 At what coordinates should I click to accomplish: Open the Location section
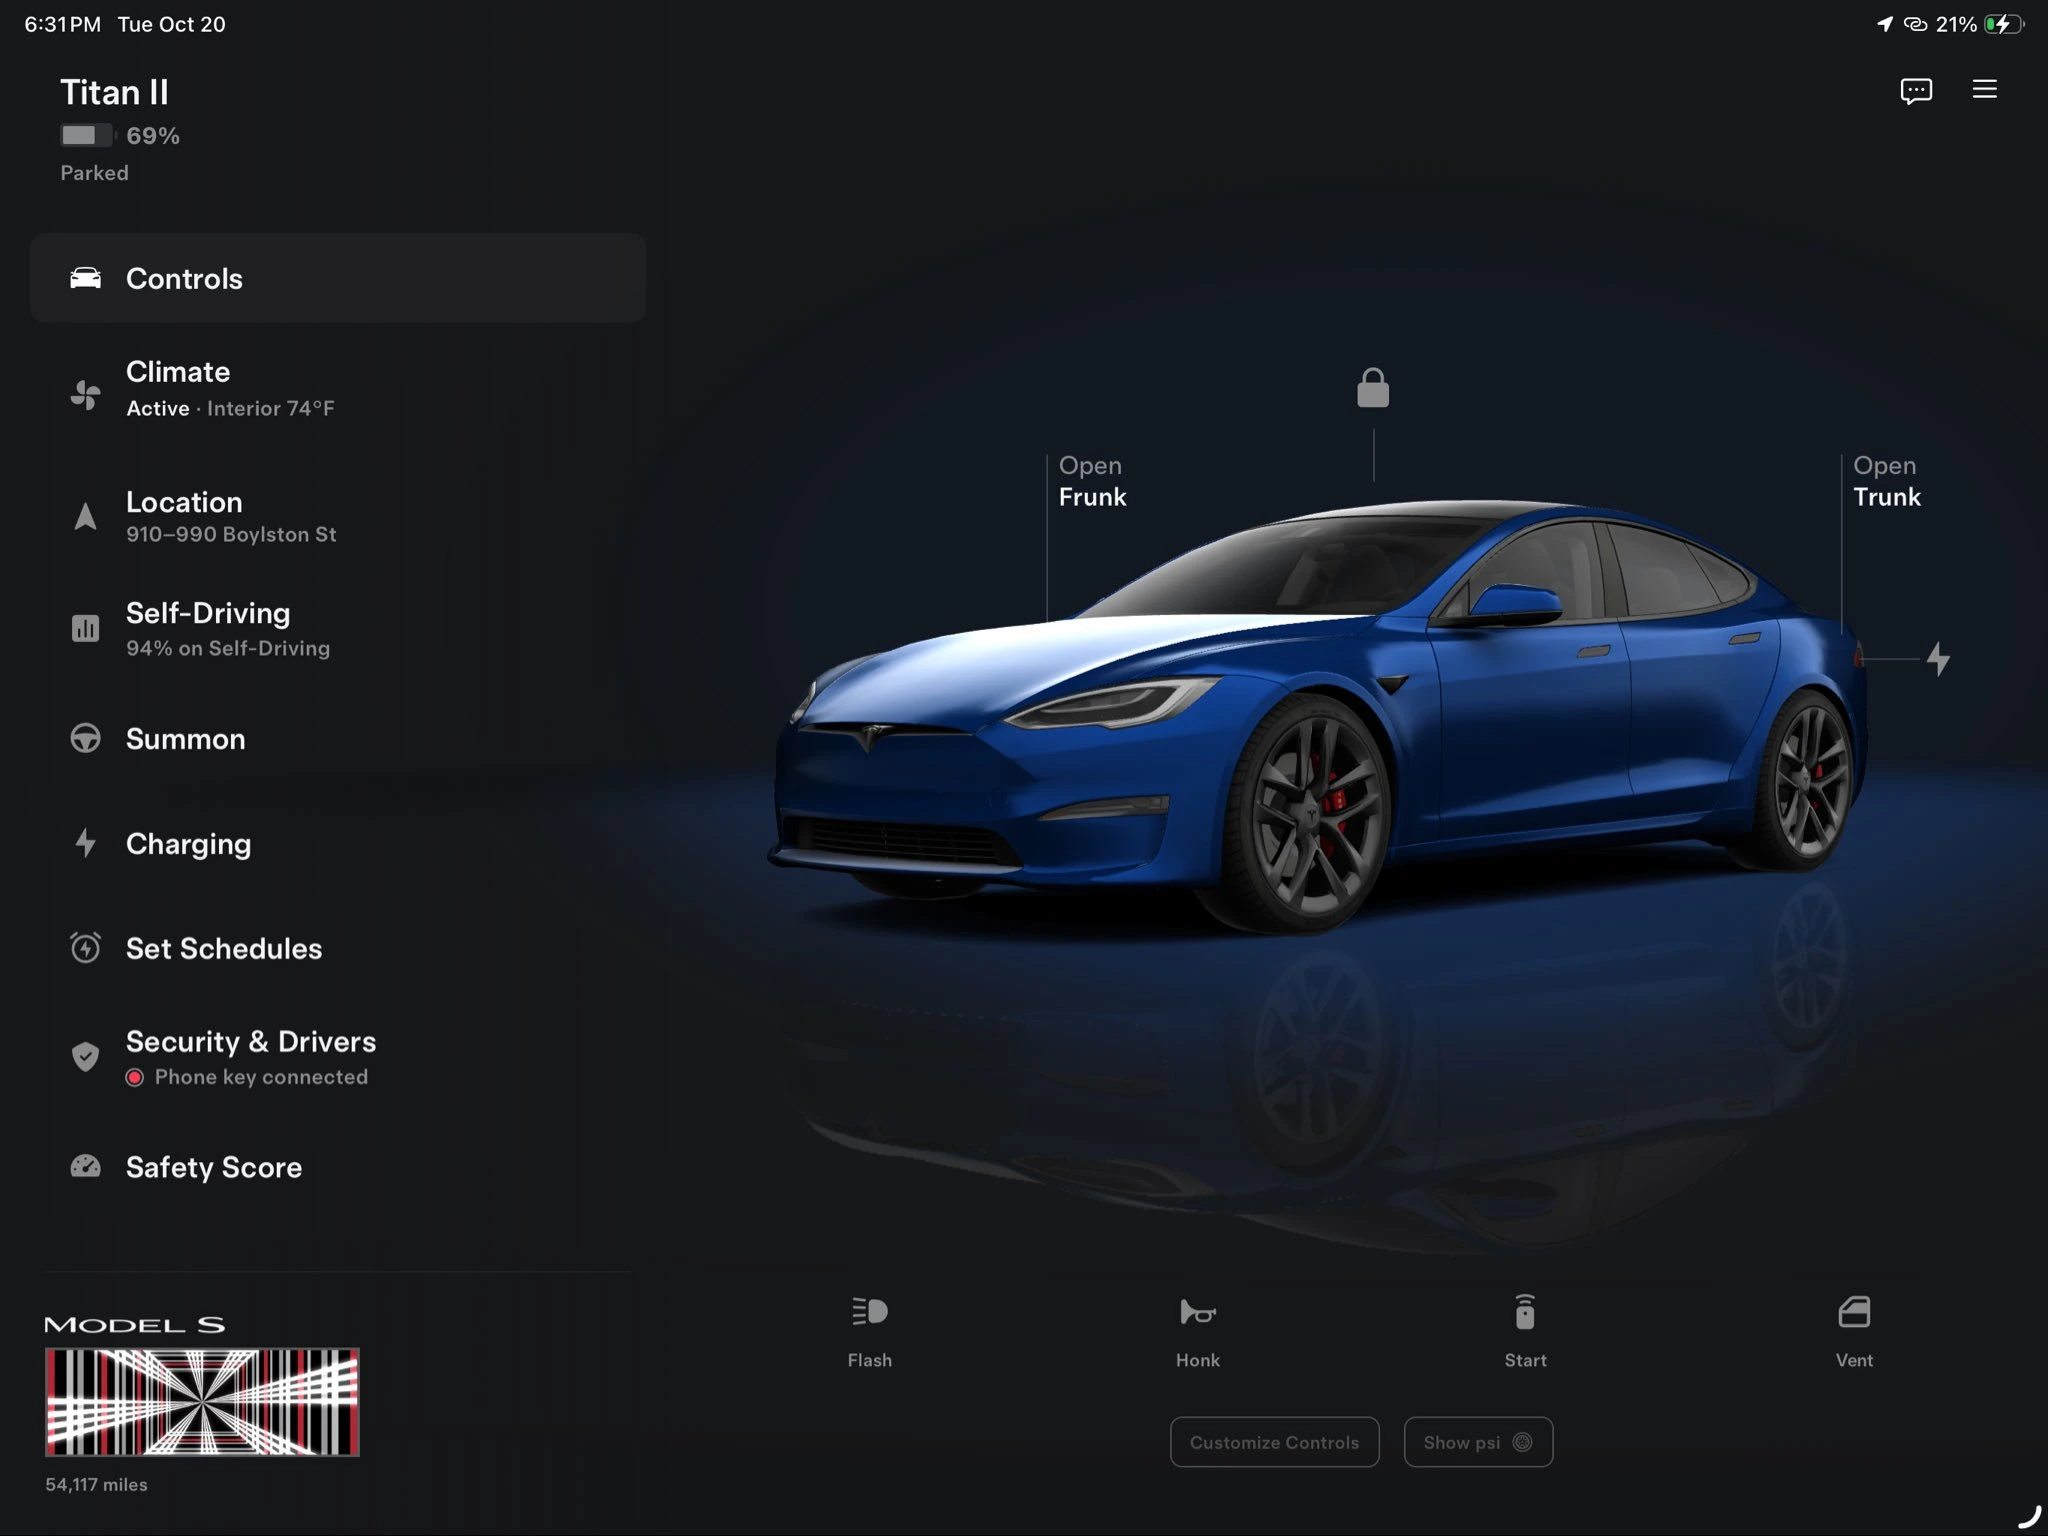(338, 516)
